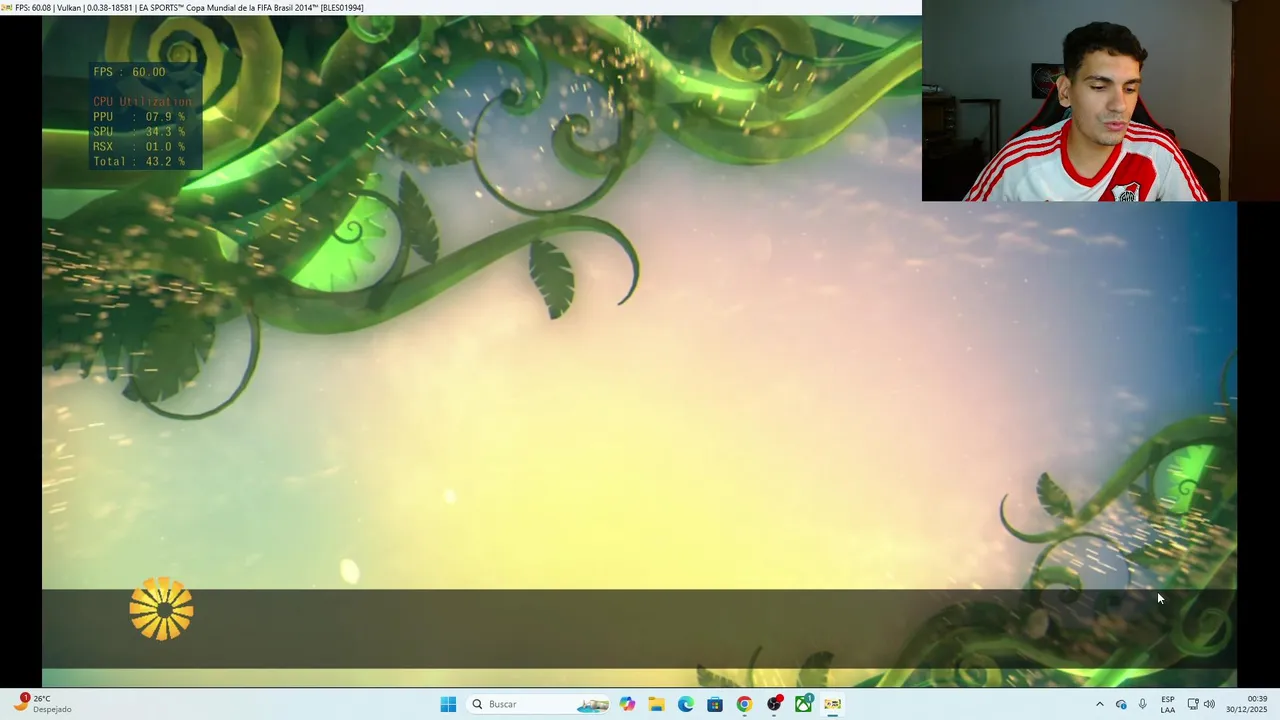This screenshot has width=1280, height=720.
Task: Open the Xbox app from the taskbar
Action: tap(803, 704)
